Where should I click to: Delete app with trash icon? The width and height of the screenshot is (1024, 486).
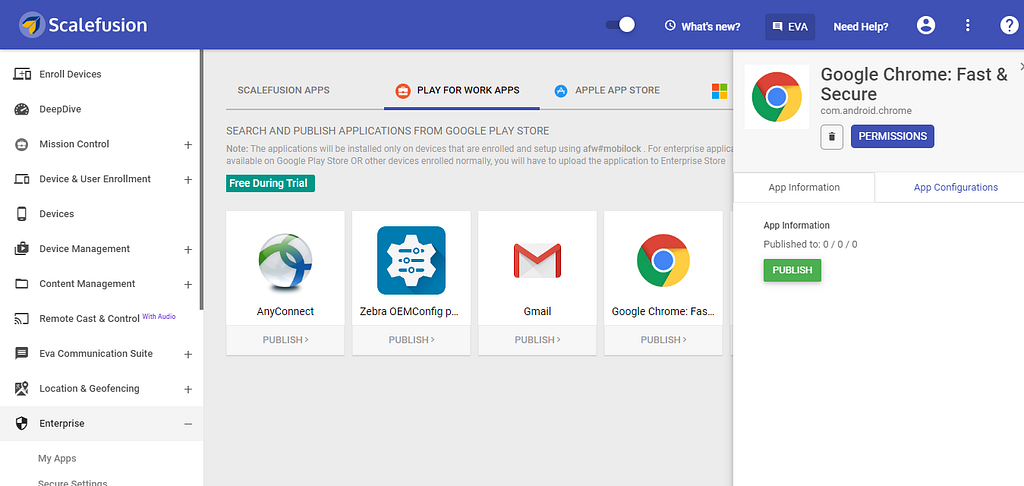coord(831,137)
